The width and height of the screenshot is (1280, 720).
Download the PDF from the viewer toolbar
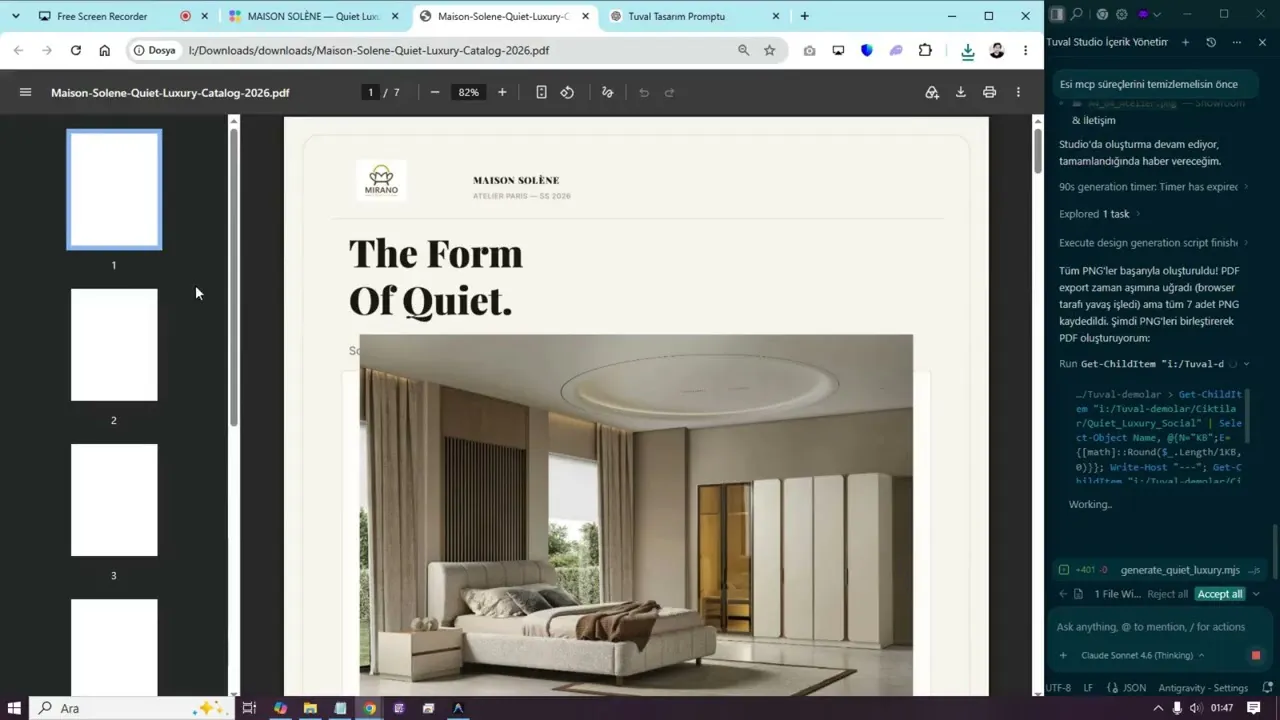tap(960, 92)
